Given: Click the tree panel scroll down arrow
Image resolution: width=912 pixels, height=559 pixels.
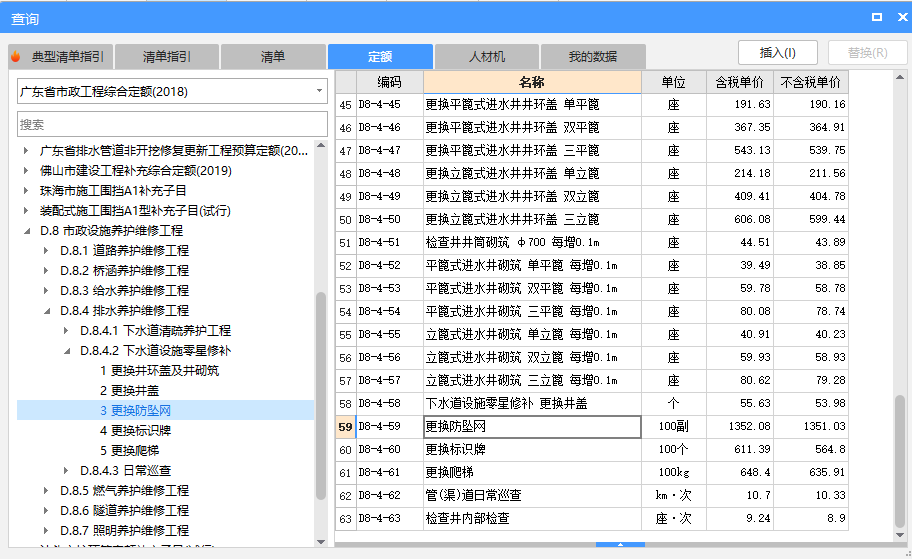Looking at the screenshot, I should pyautogui.click(x=320, y=542).
